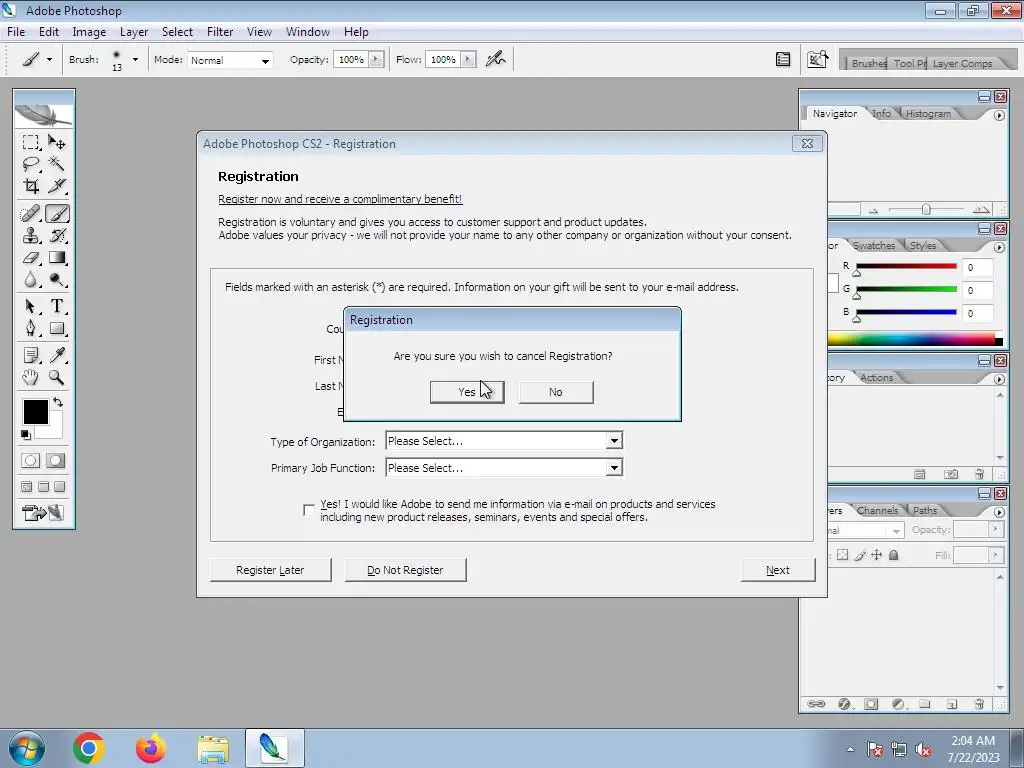
Task: Open the Opacity slider arrow
Action: pos(376,59)
